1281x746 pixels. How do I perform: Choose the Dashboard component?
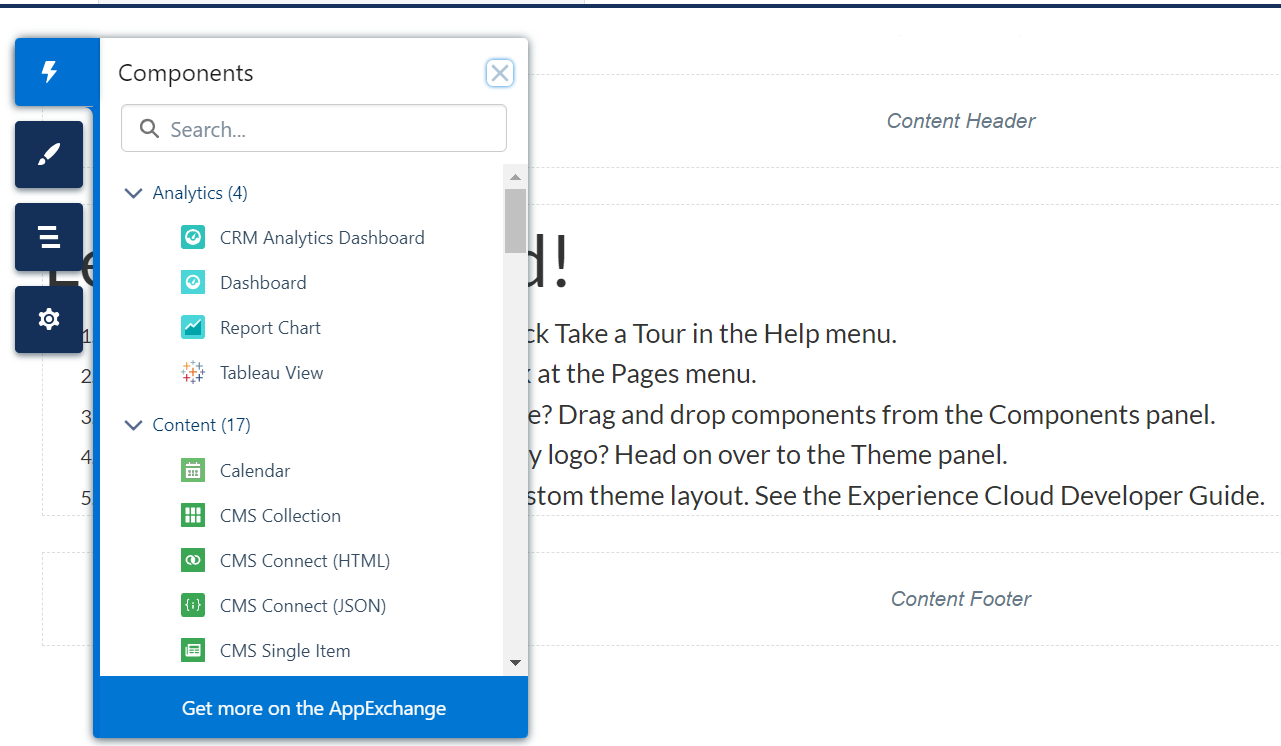tap(263, 283)
